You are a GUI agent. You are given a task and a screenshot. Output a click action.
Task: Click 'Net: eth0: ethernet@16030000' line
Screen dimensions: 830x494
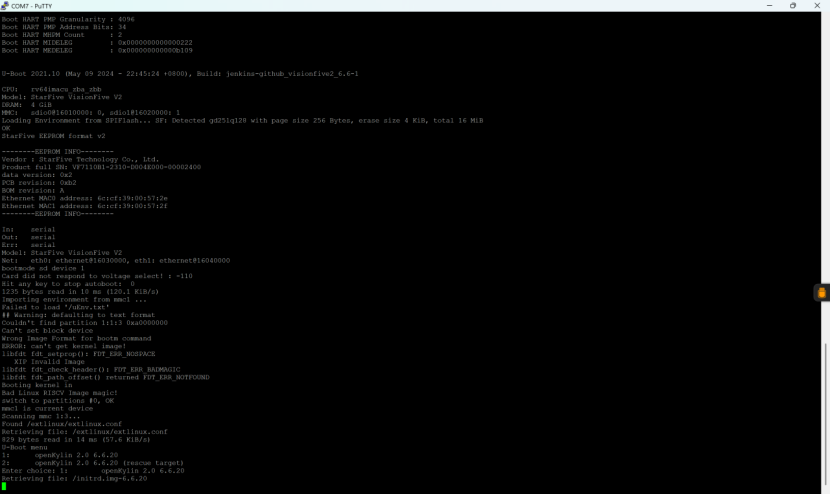point(116,261)
